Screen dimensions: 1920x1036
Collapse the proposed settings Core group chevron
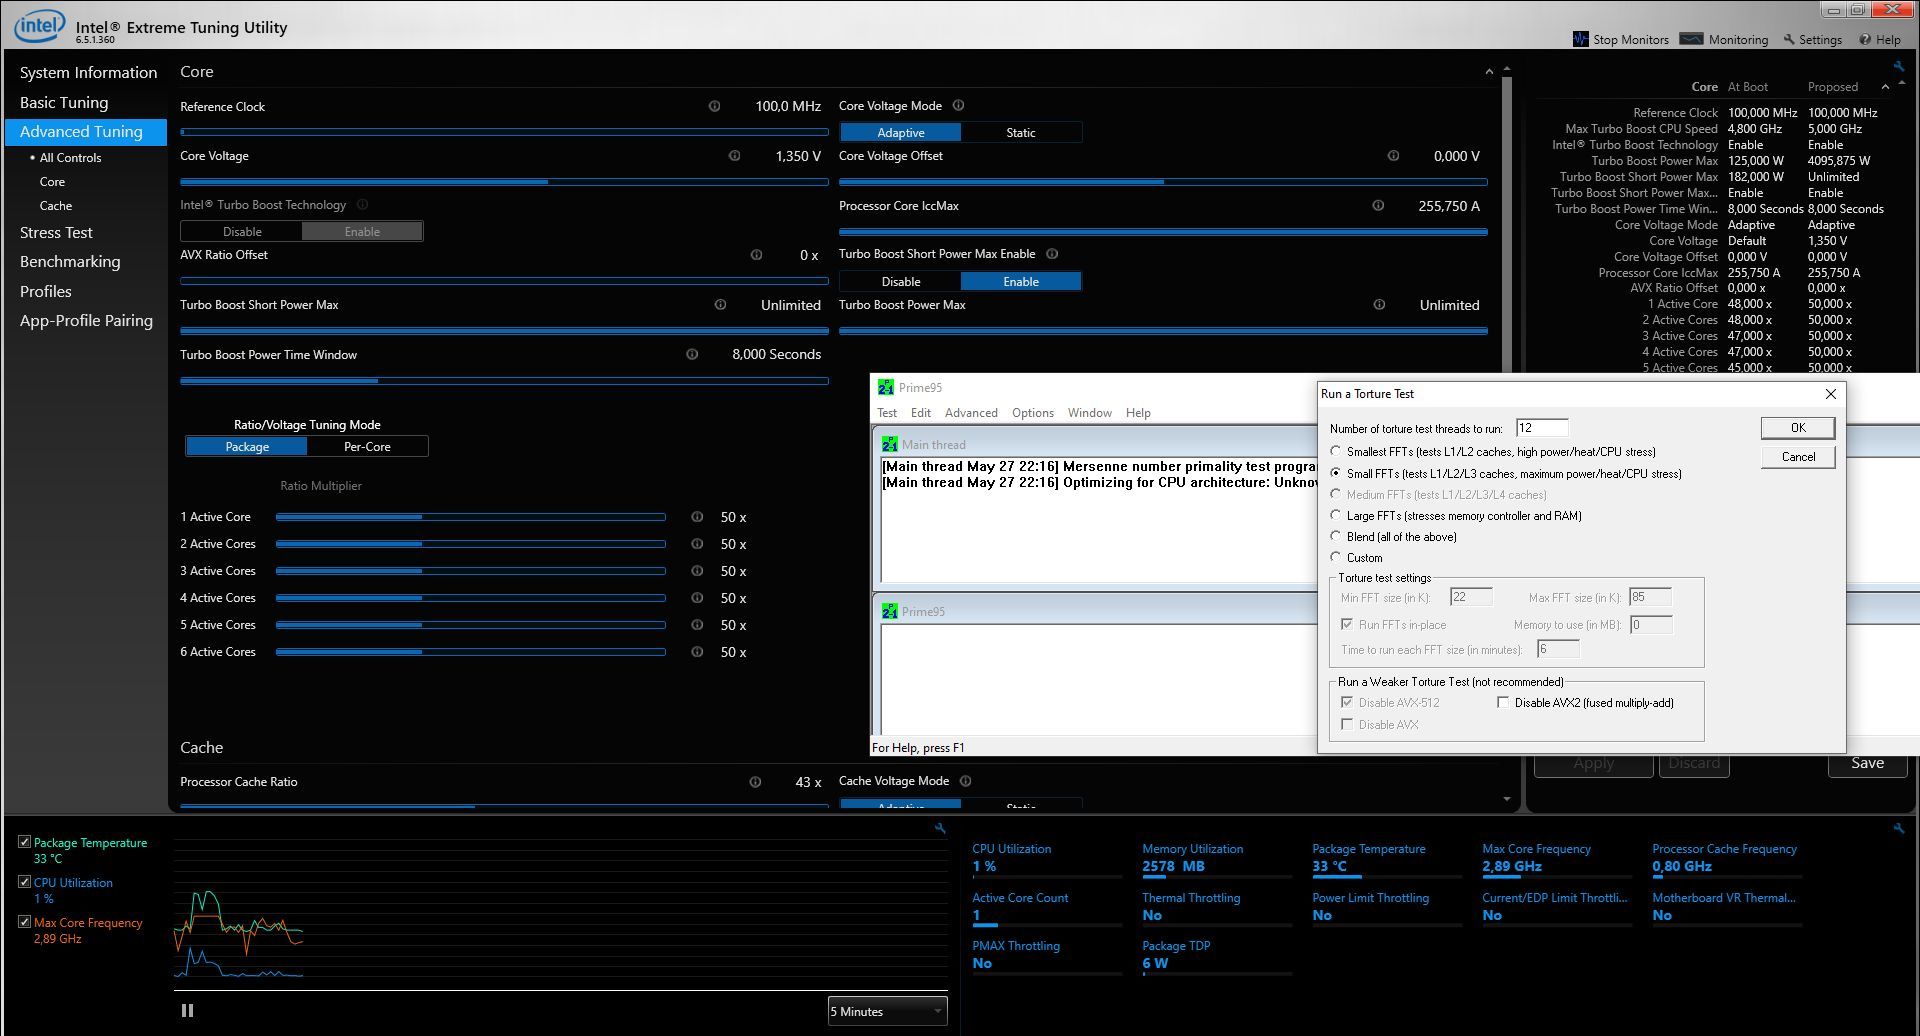(x=1885, y=87)
